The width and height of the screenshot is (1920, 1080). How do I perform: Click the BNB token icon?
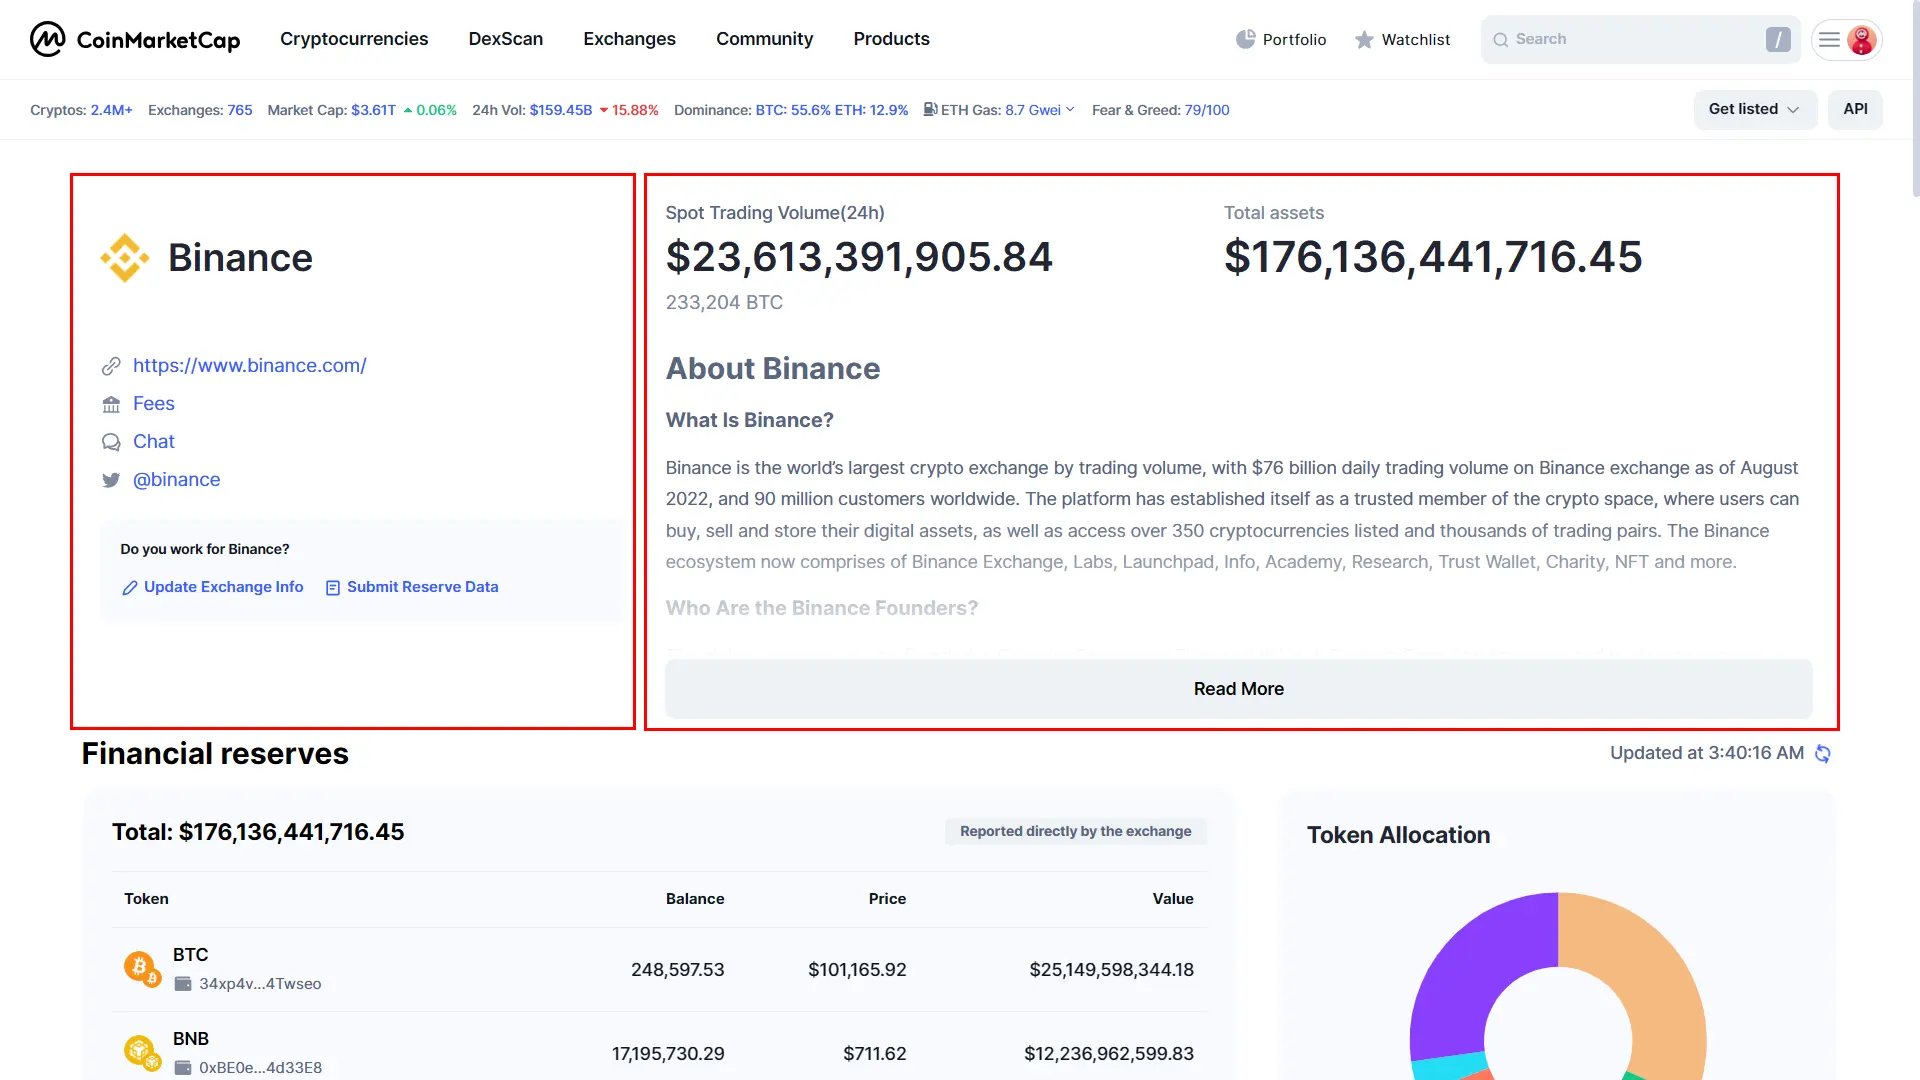coord(141,1052)
